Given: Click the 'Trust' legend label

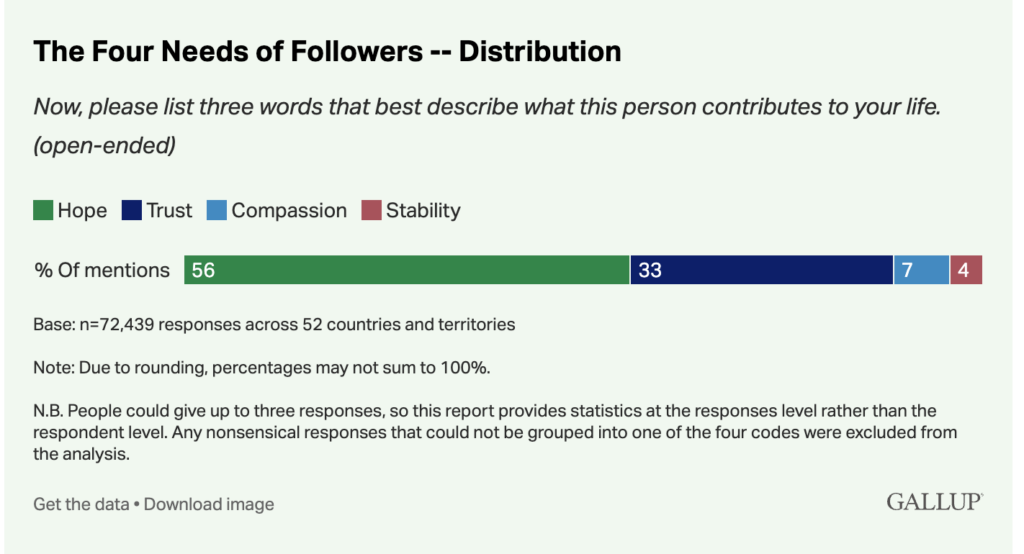Looking at the screenshot, I should [169, 211].
